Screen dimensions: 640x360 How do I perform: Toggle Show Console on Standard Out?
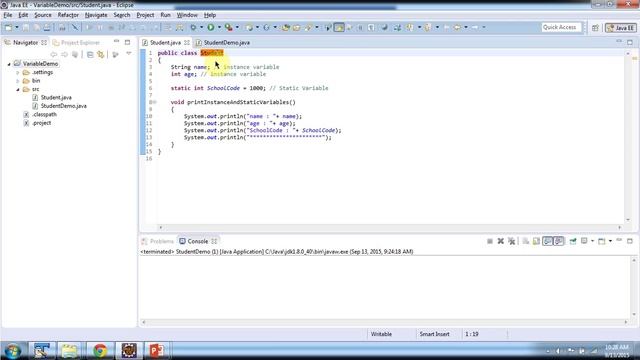point(547,241)
